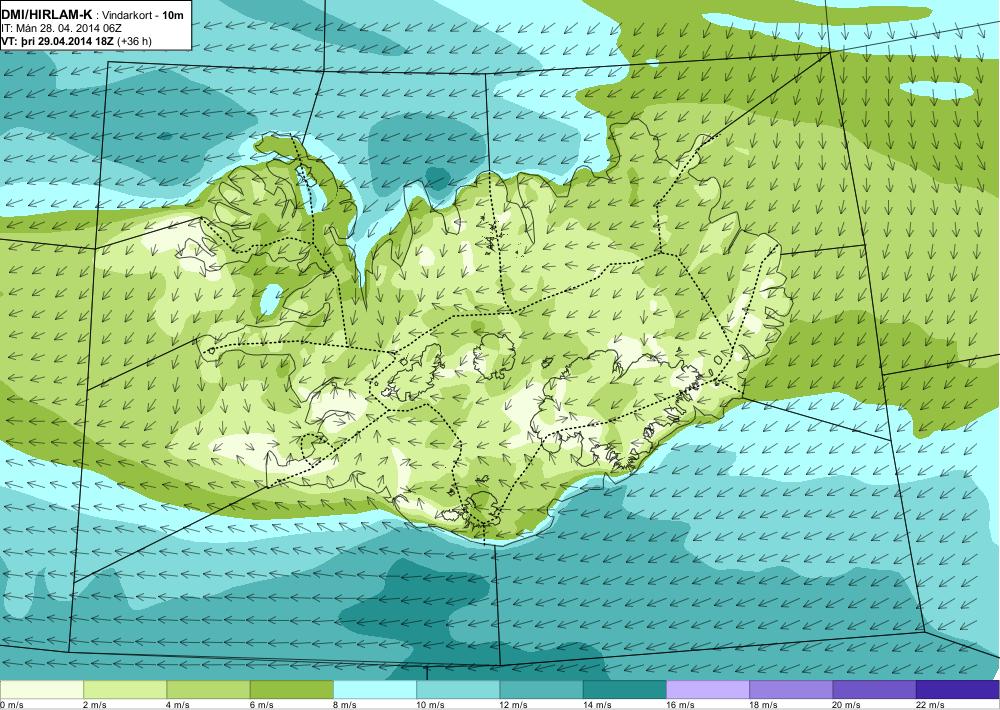Click the "20 m/s" legend label
Viewport: 1000px width, 710px height.
[x=847, y=704]
